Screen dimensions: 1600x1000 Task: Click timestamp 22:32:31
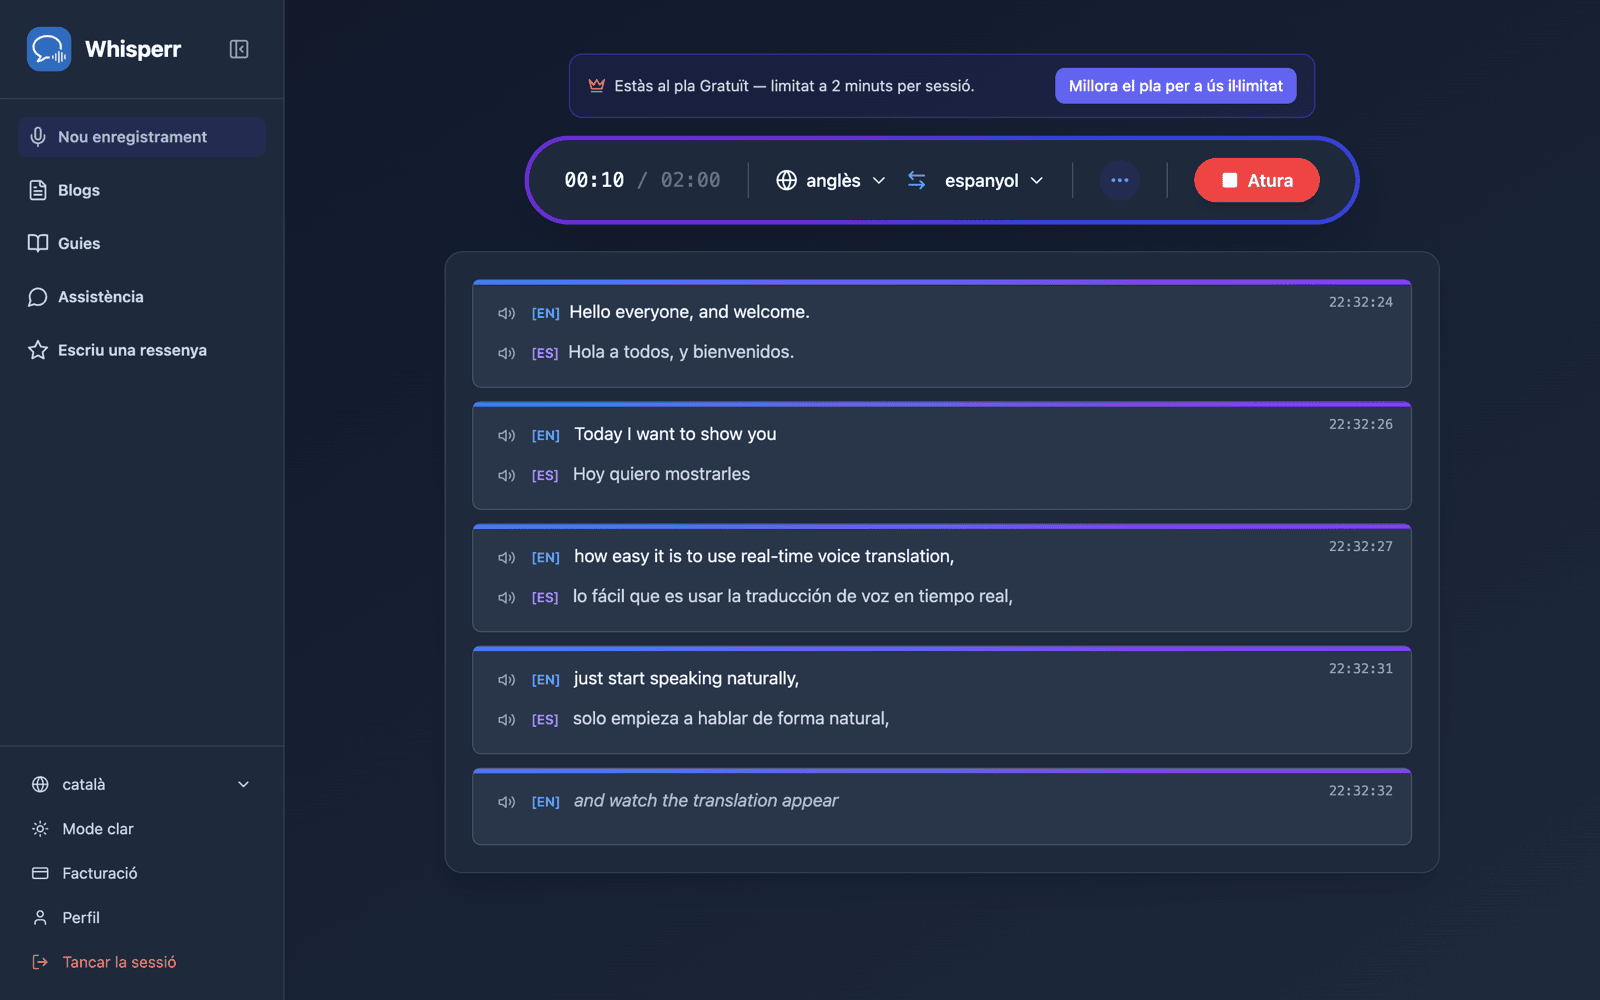click(1360, 668)
